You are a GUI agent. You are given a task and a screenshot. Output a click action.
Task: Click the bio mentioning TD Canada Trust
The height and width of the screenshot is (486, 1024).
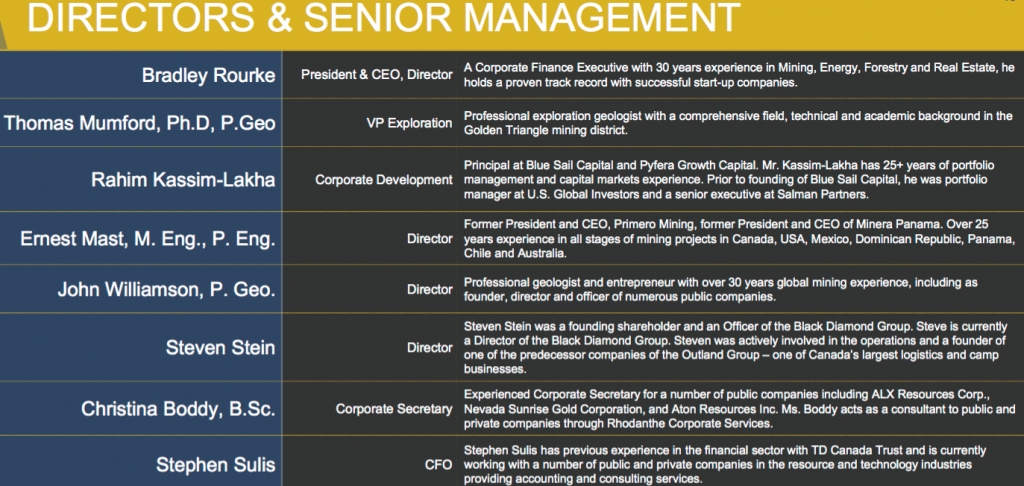pos(740,465)
